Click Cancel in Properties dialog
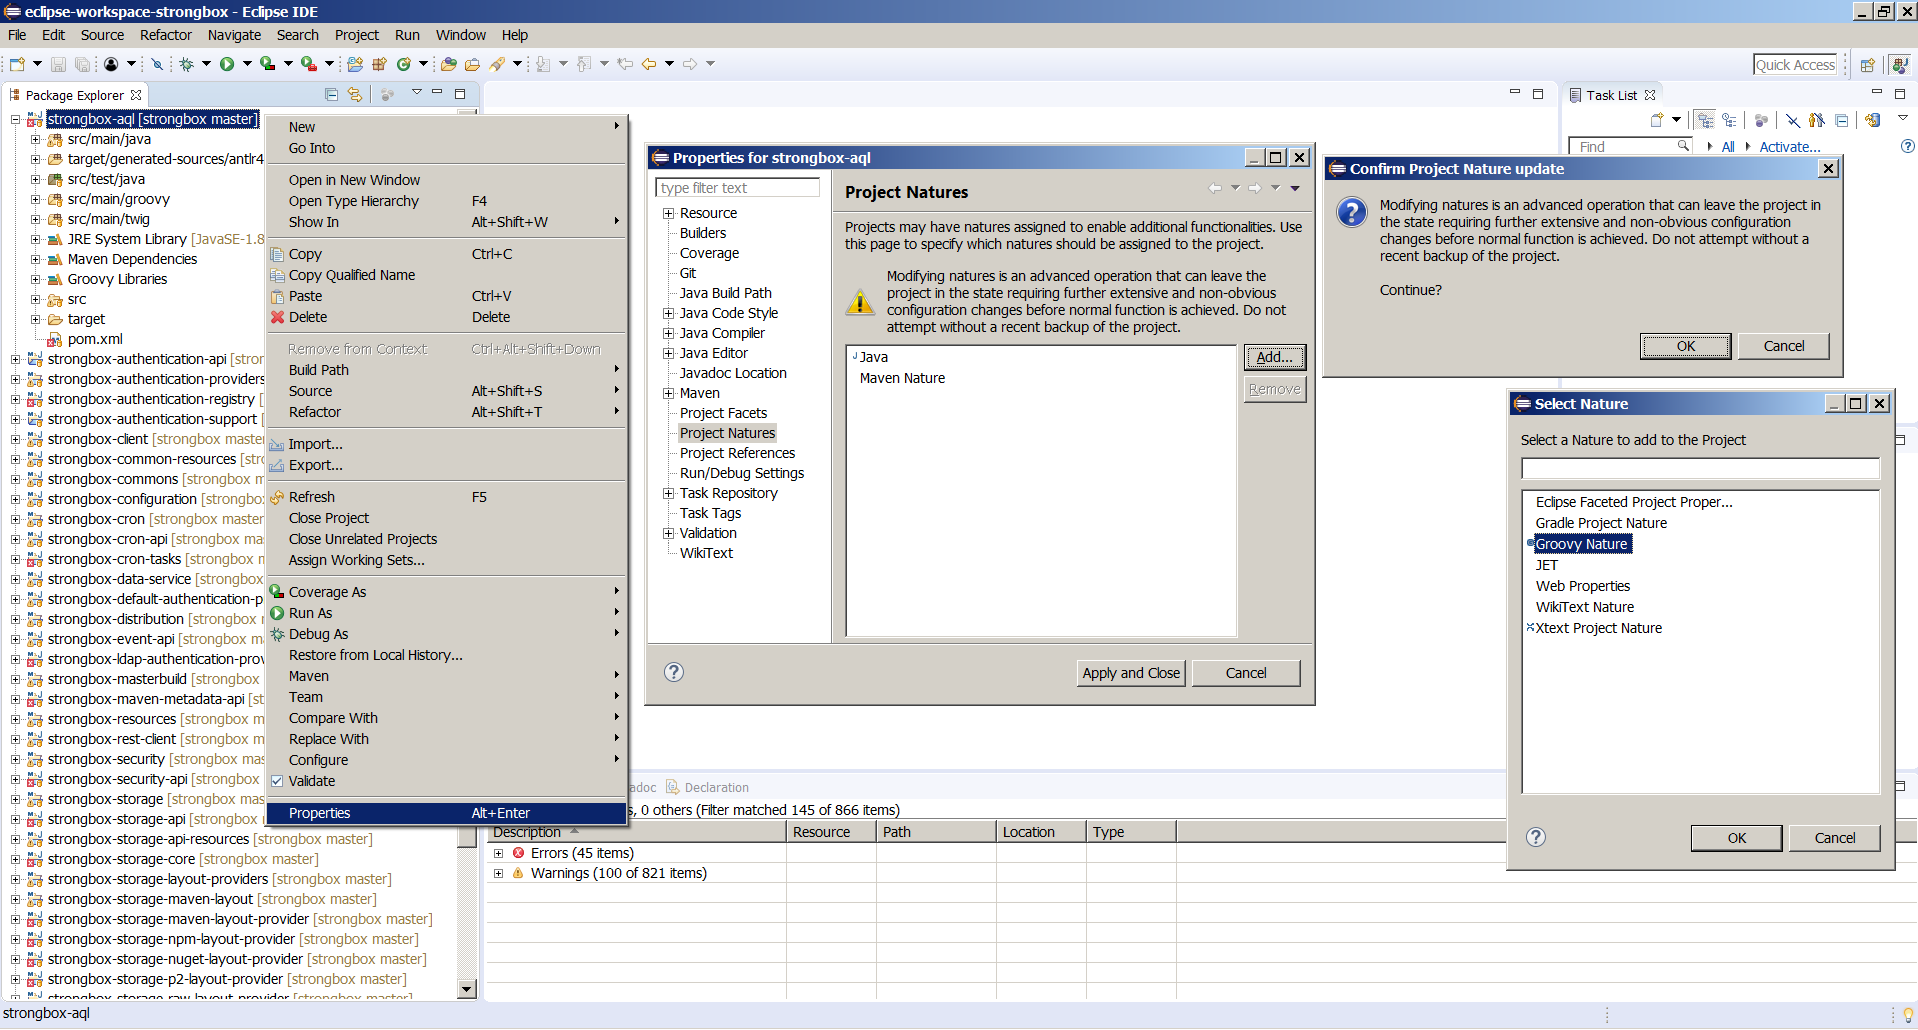The width and height of the screenshot is (1918, 1030). (x=1246, y=673)
